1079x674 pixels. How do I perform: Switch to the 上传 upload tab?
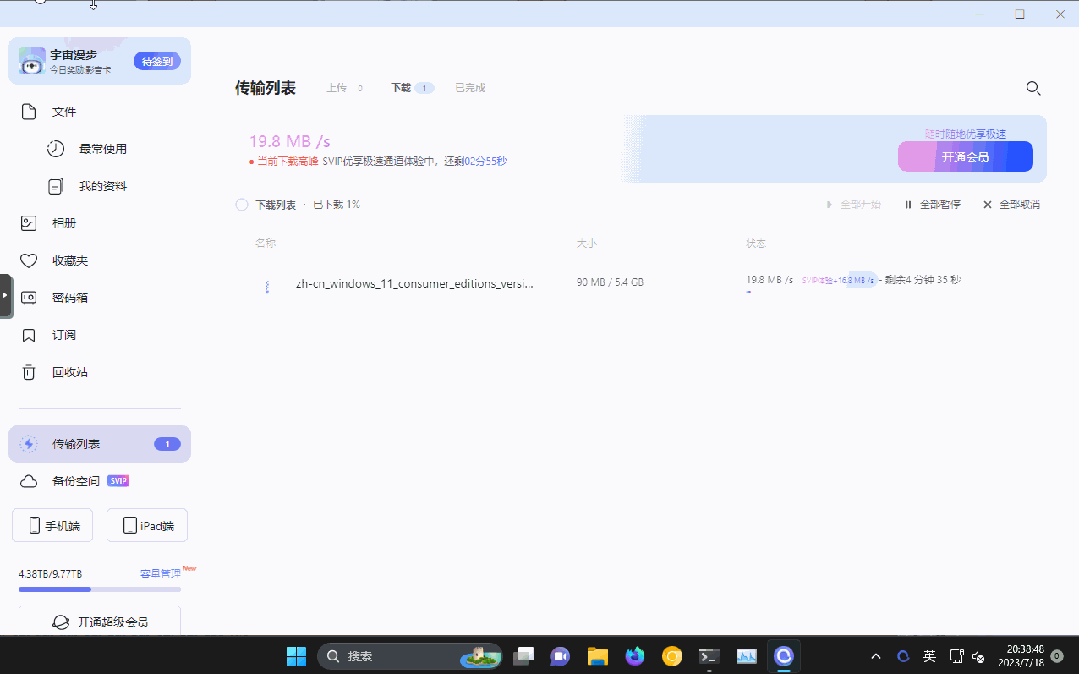point(336,87)
